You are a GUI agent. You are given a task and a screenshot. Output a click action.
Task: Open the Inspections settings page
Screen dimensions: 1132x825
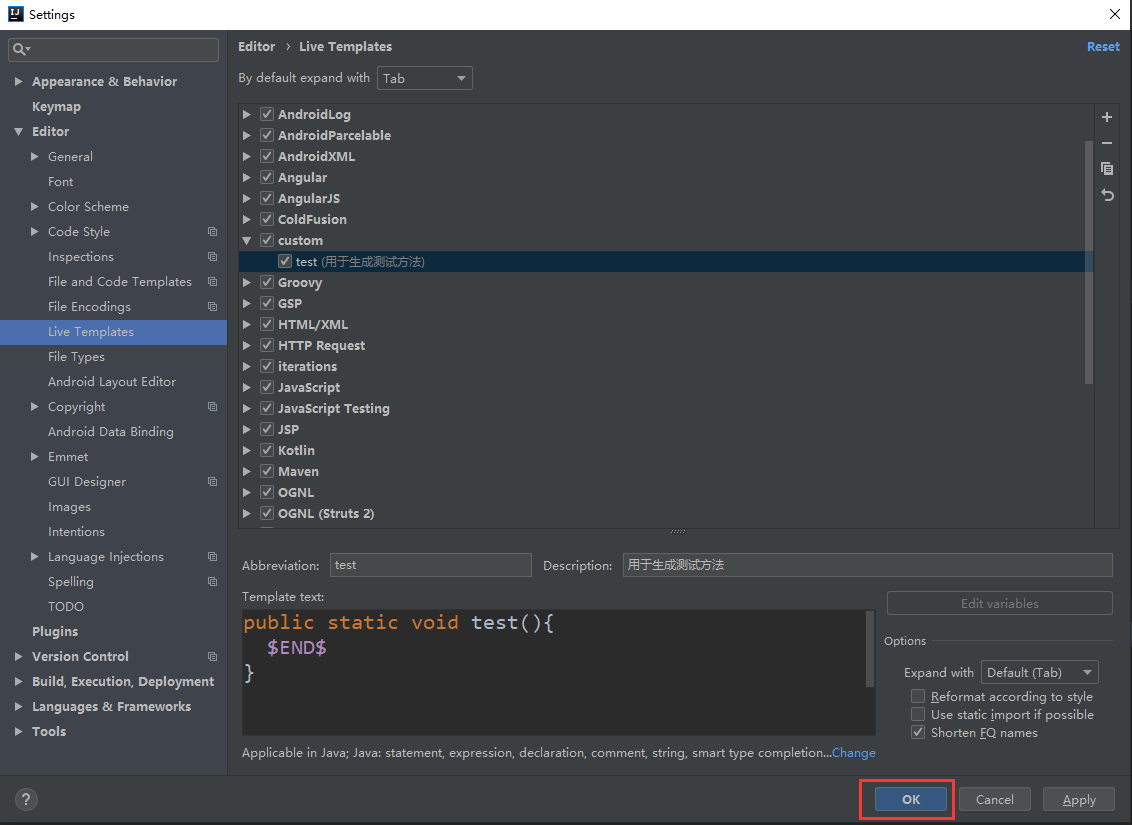[81, 257]
